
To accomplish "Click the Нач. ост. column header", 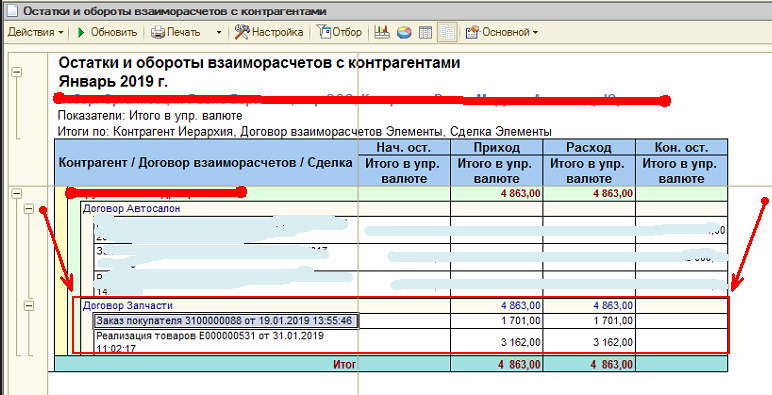I will (404, 147).
